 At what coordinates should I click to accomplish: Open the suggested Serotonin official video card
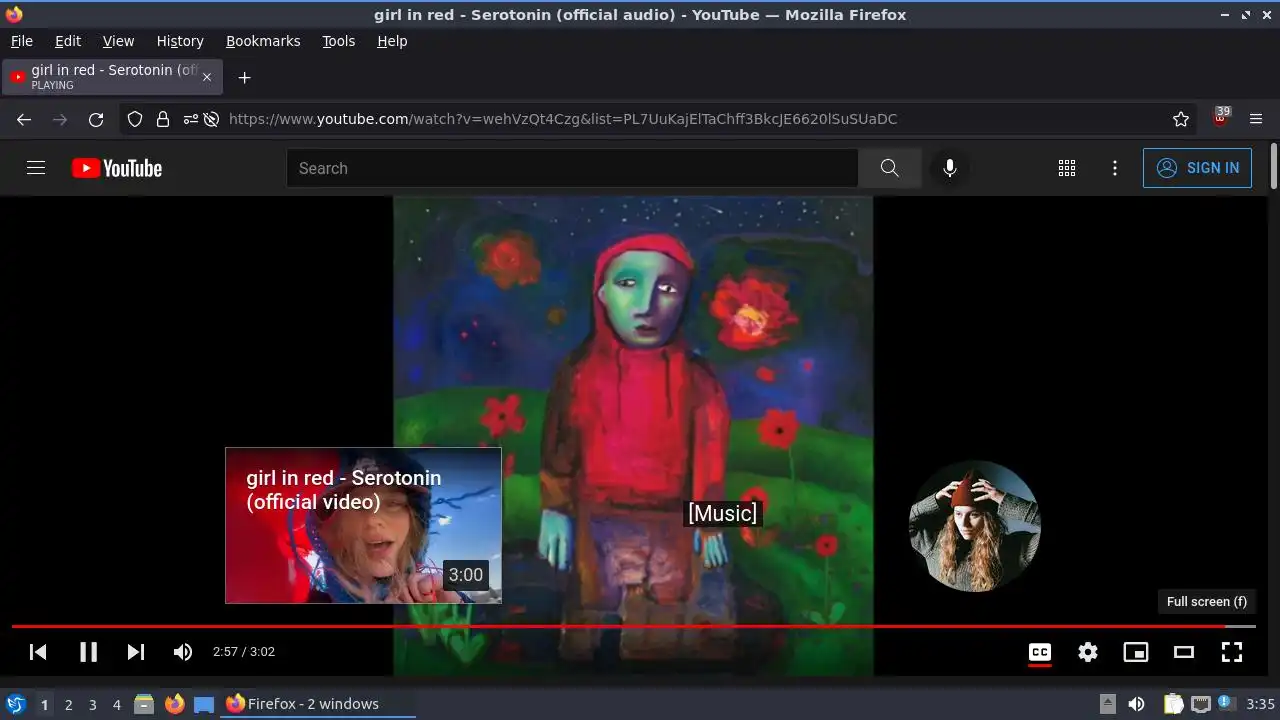[363, 525]
